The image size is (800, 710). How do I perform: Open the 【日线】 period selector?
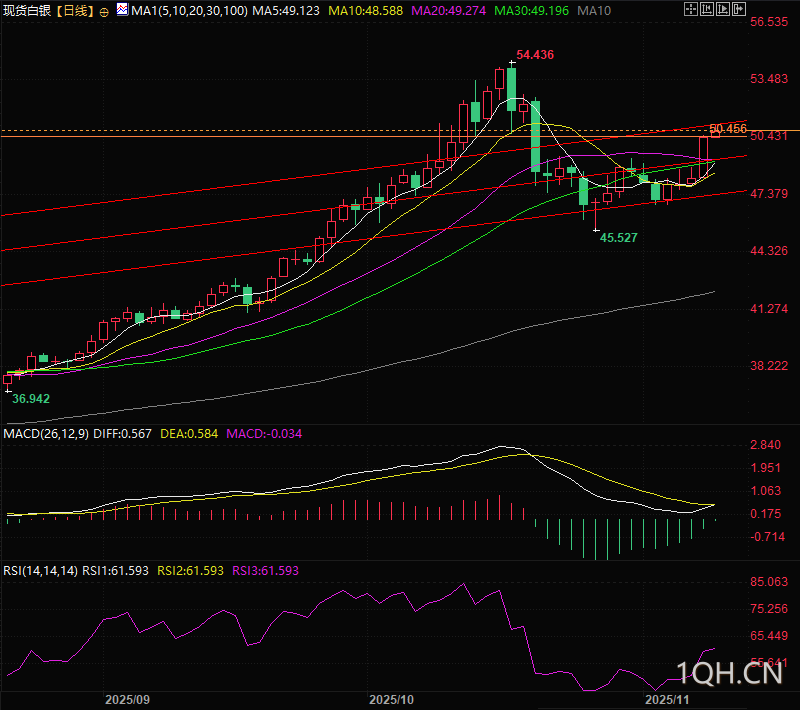[x=76, y=10]
